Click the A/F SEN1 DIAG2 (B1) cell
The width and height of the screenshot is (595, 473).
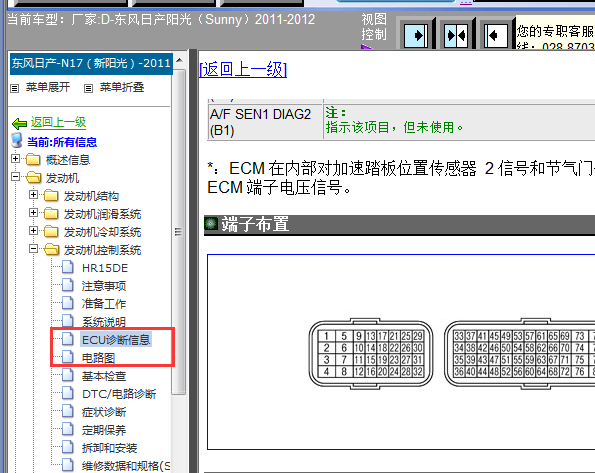click(x=265, y=122)
